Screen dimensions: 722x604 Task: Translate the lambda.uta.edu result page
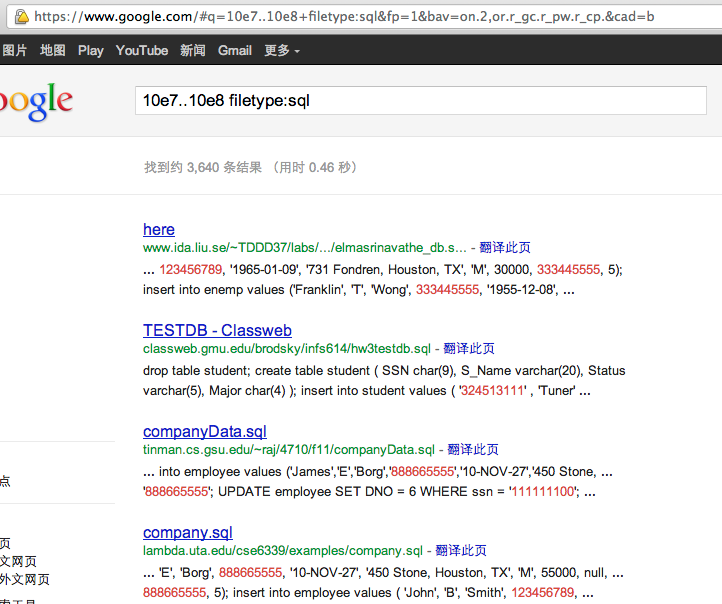pyautogui.click(x=460, y=551)
